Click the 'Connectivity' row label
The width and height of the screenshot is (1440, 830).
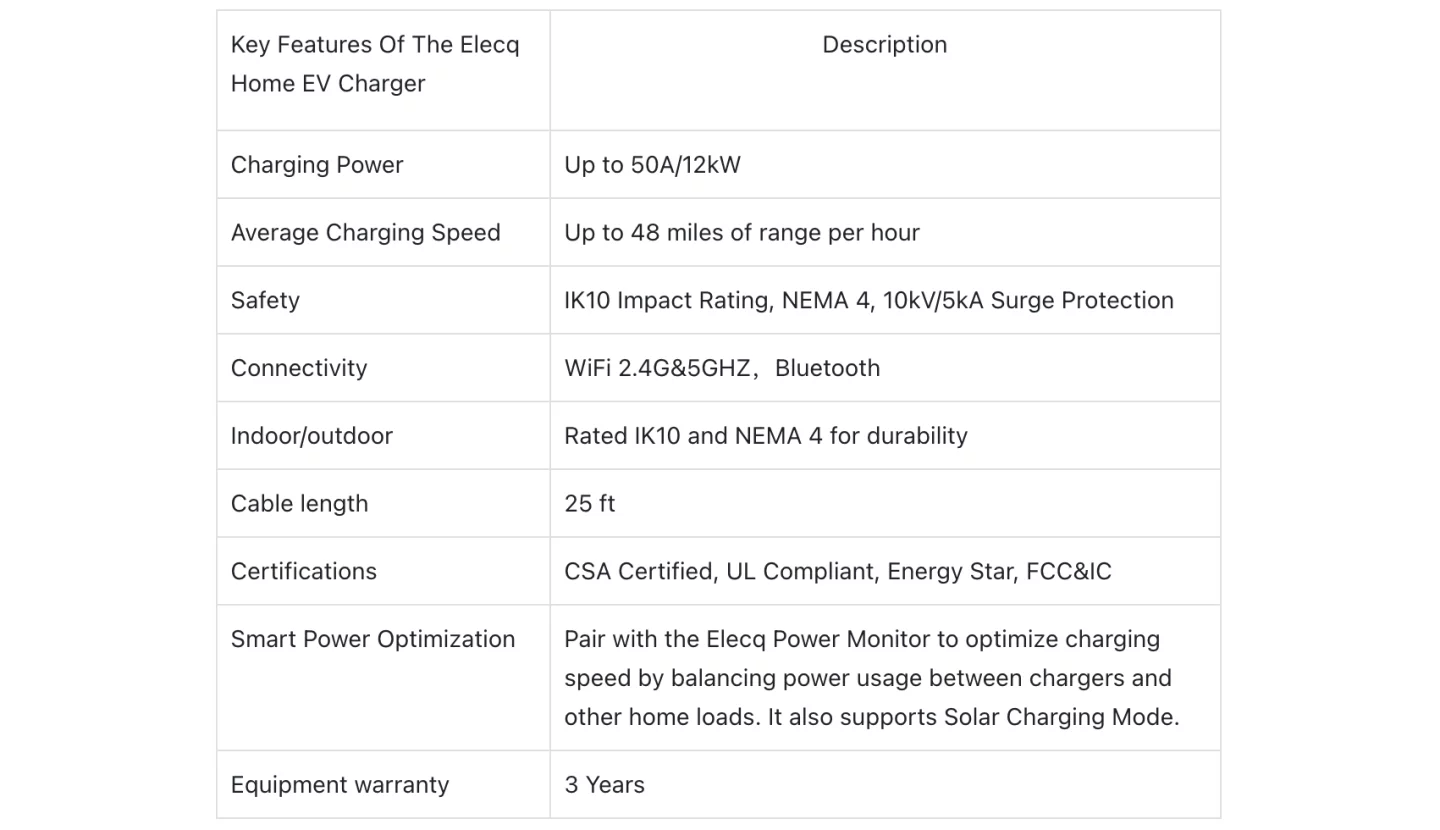[299, 368]
